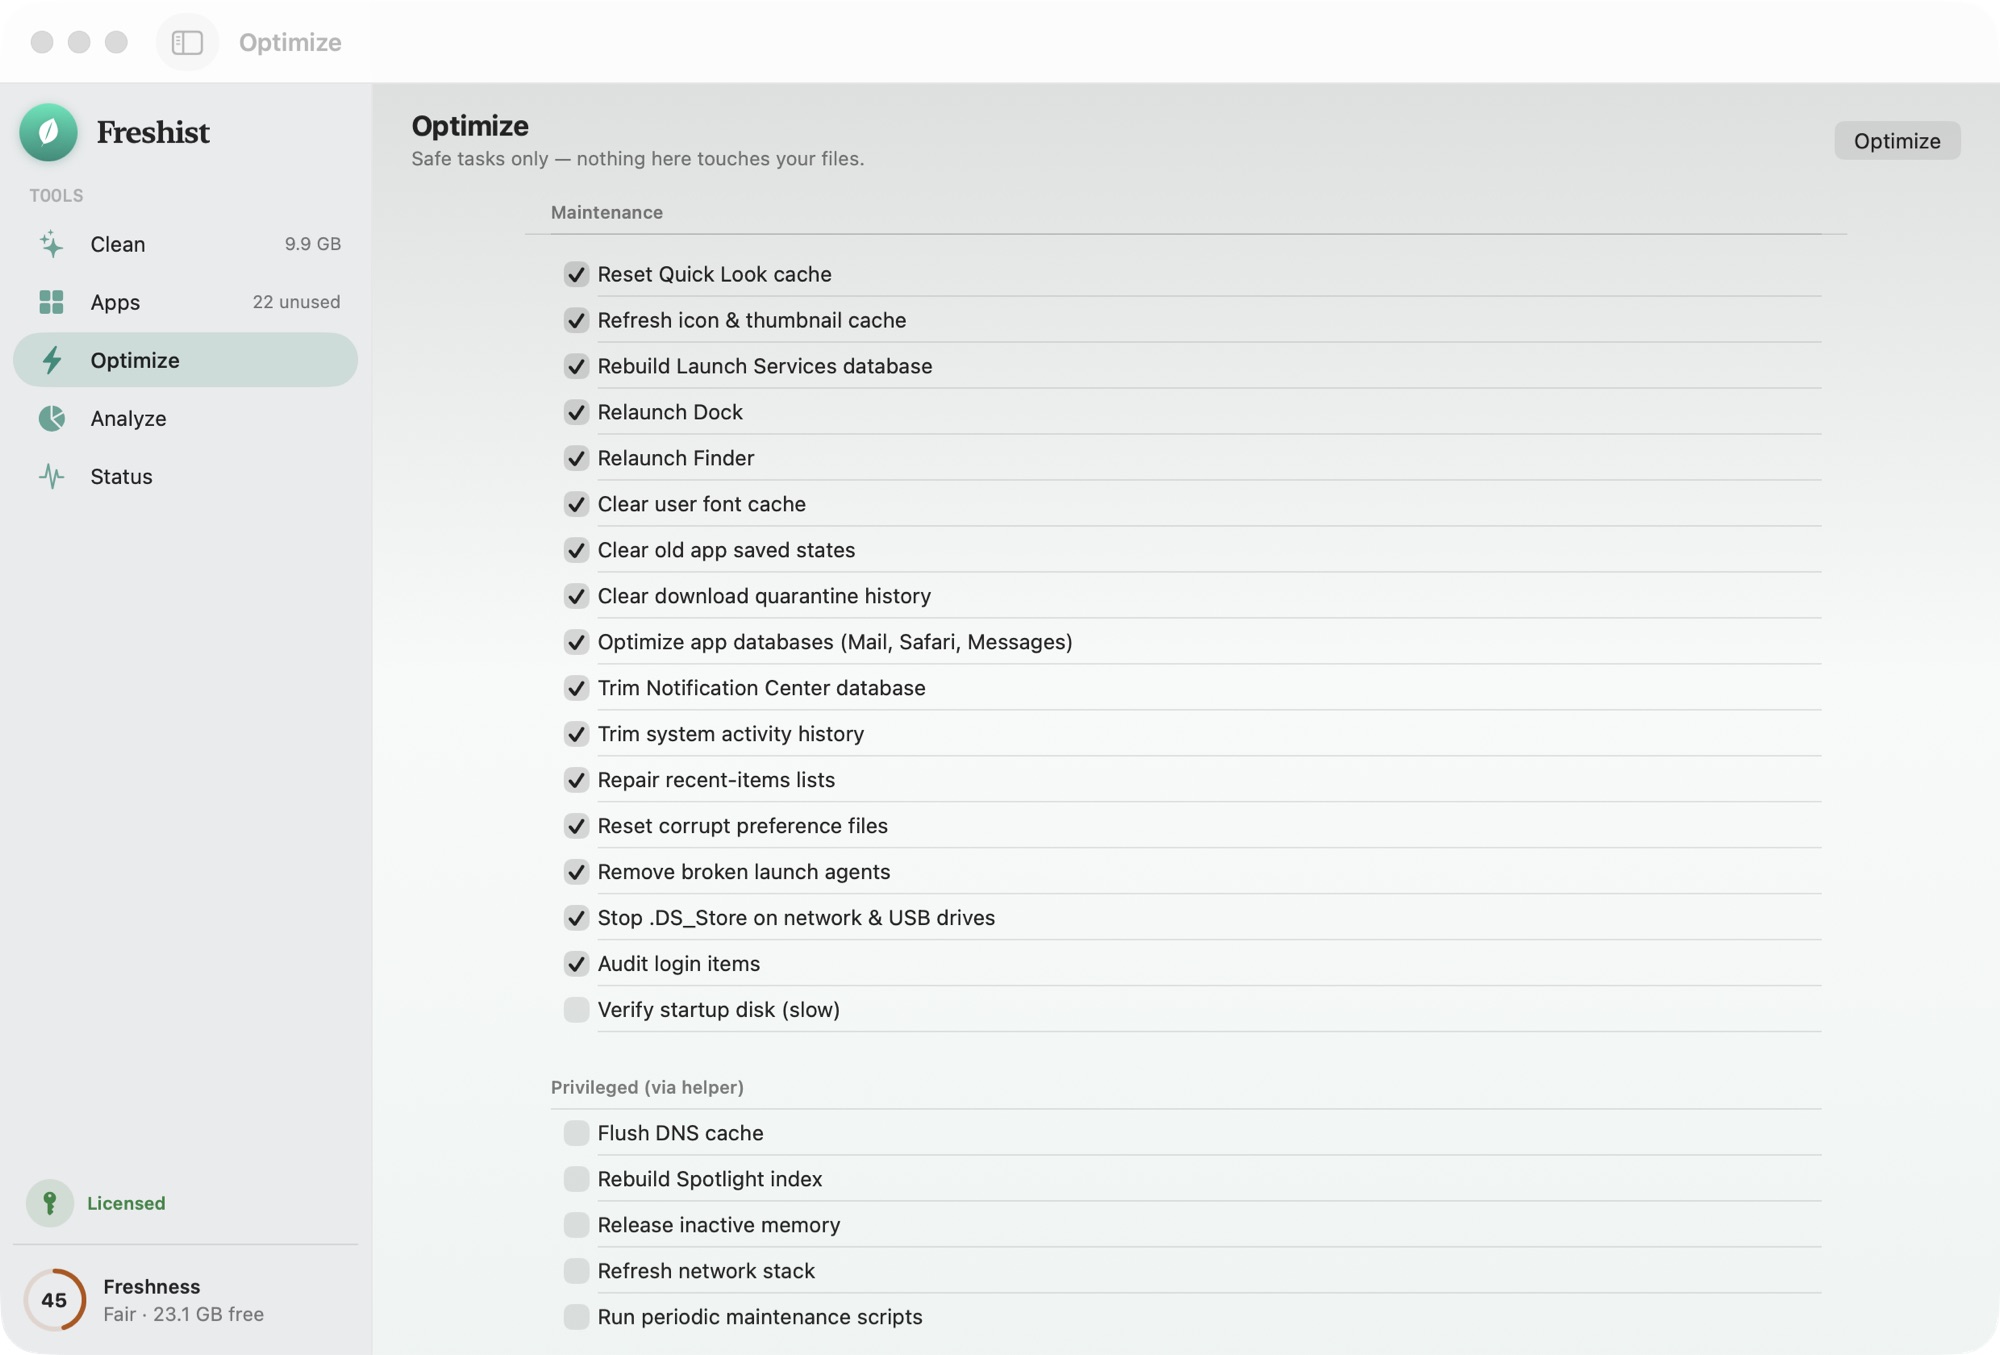Go to the Status tool

[x=185, y=476]
